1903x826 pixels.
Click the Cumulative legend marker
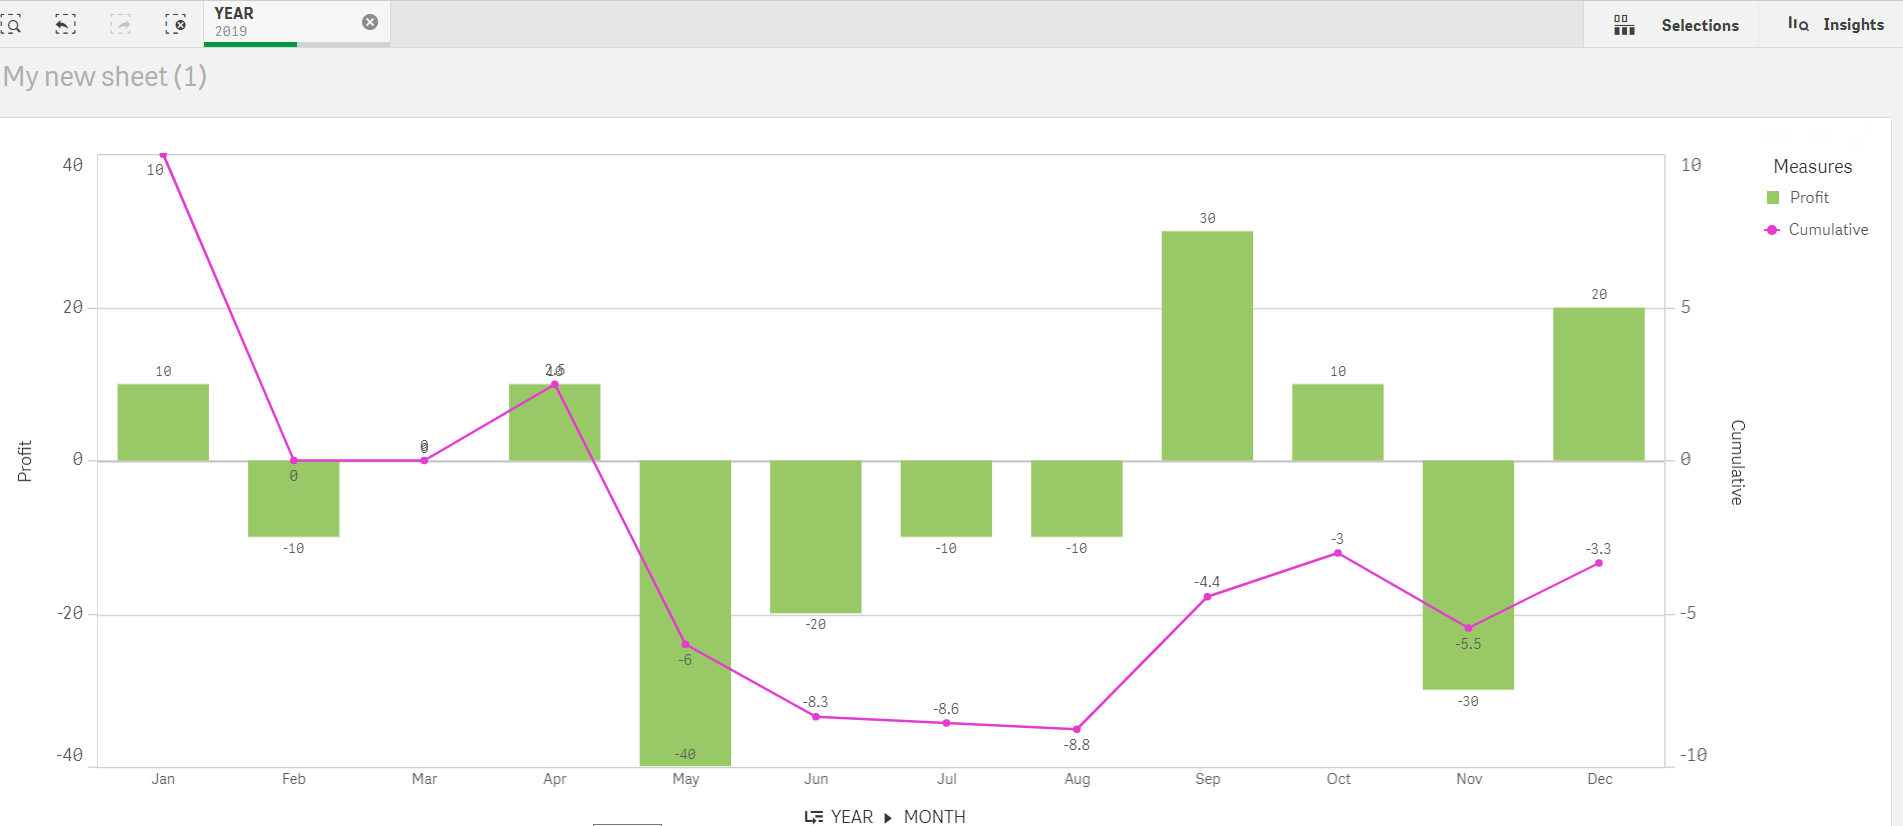coord(1772,230)
